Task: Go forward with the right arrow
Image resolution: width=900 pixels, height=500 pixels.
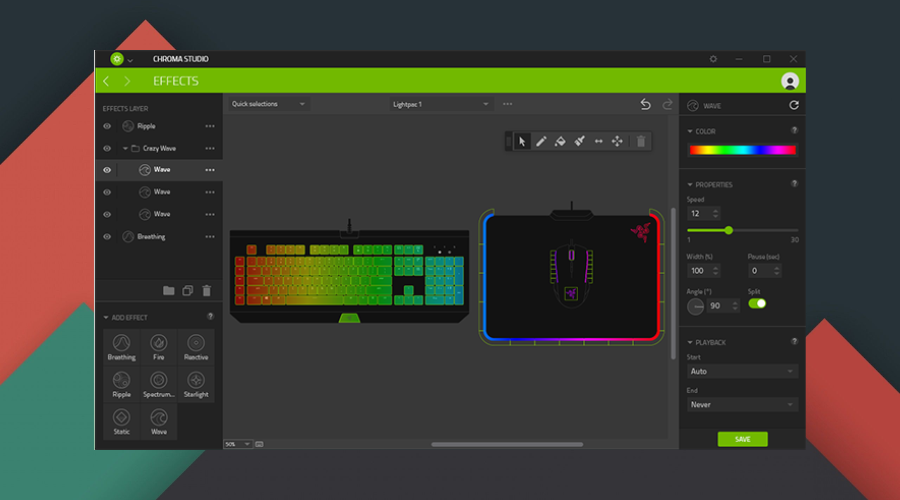Action: [127, 81]
